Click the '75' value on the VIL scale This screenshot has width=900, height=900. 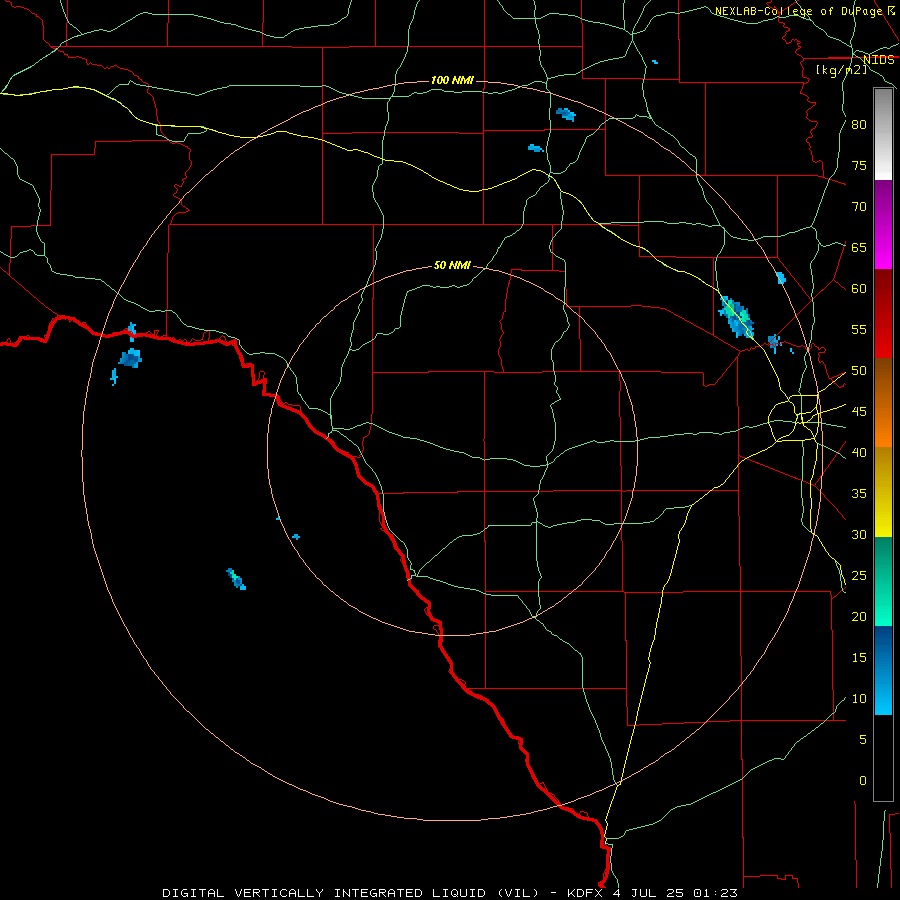(x=859, y=166)
